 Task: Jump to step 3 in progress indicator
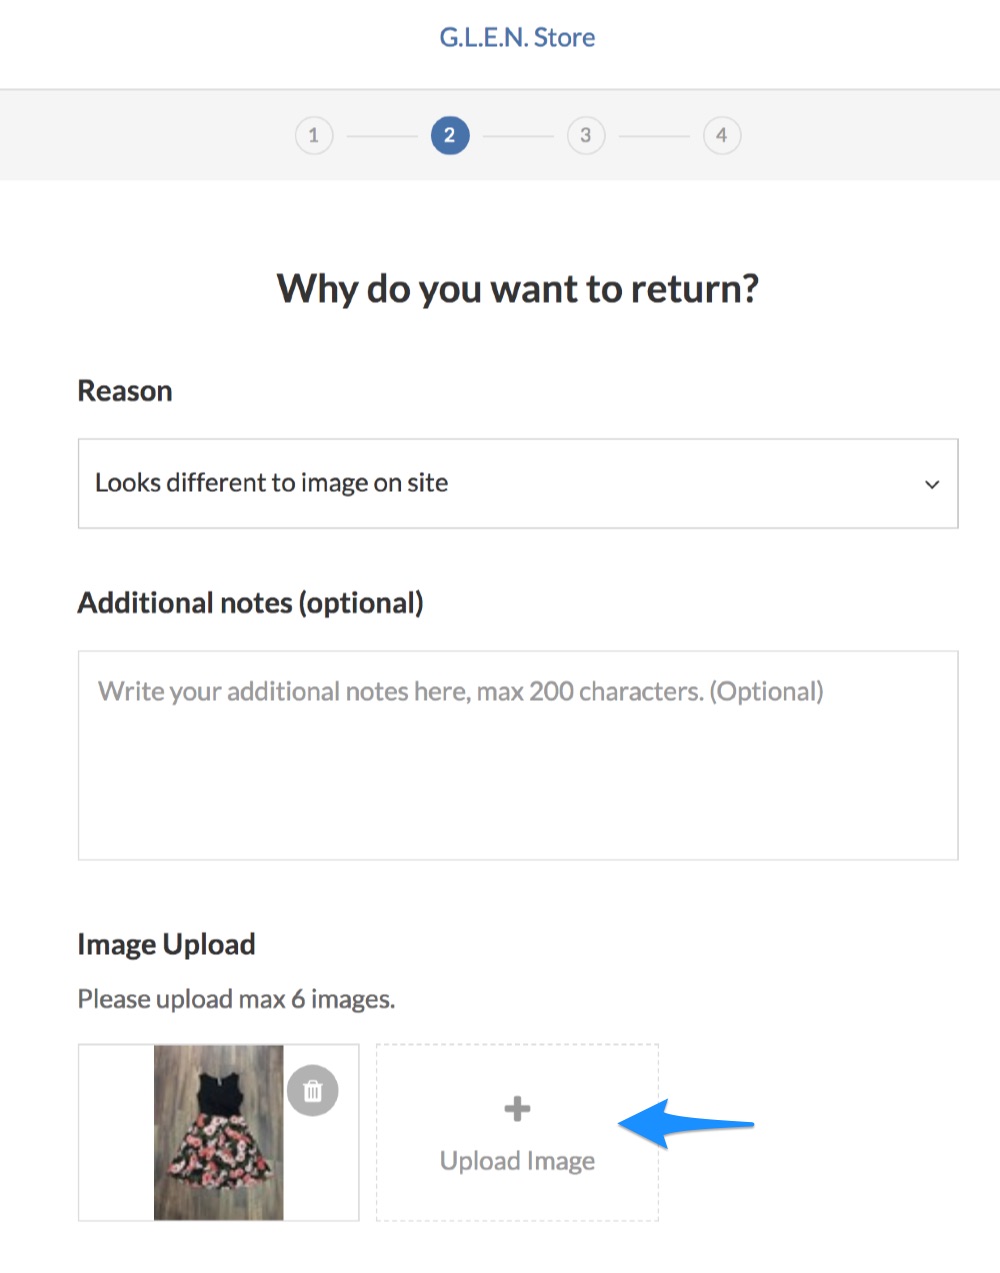(x=586, y=135)
